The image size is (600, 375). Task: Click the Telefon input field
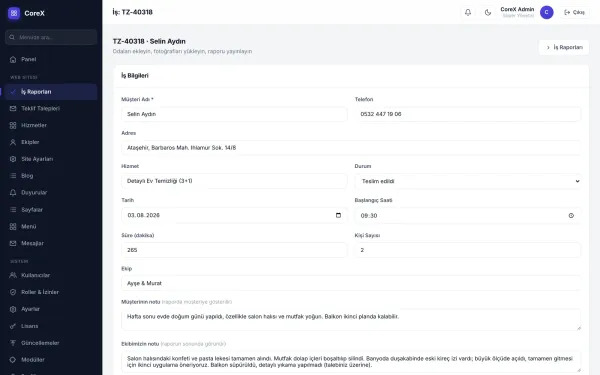468,114
